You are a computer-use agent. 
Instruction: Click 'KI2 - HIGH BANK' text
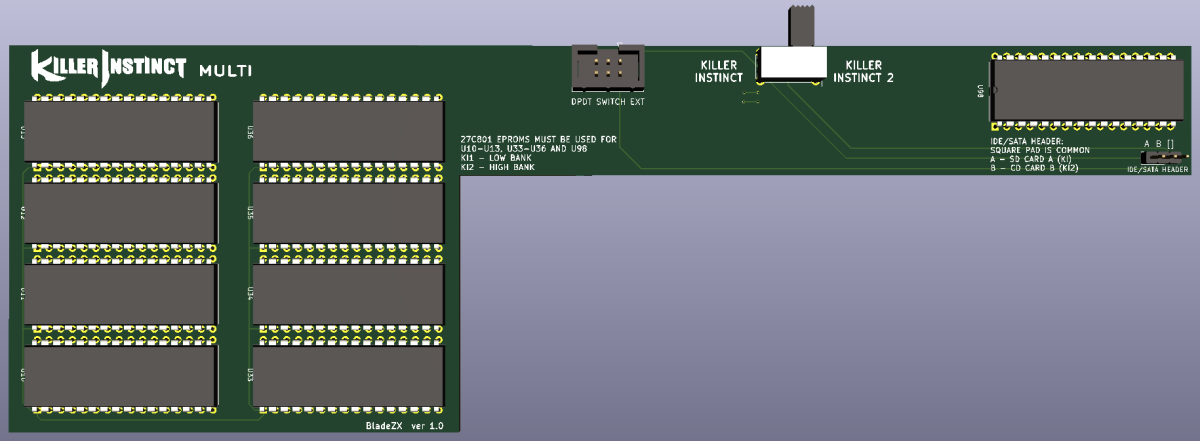click(498, 168)
